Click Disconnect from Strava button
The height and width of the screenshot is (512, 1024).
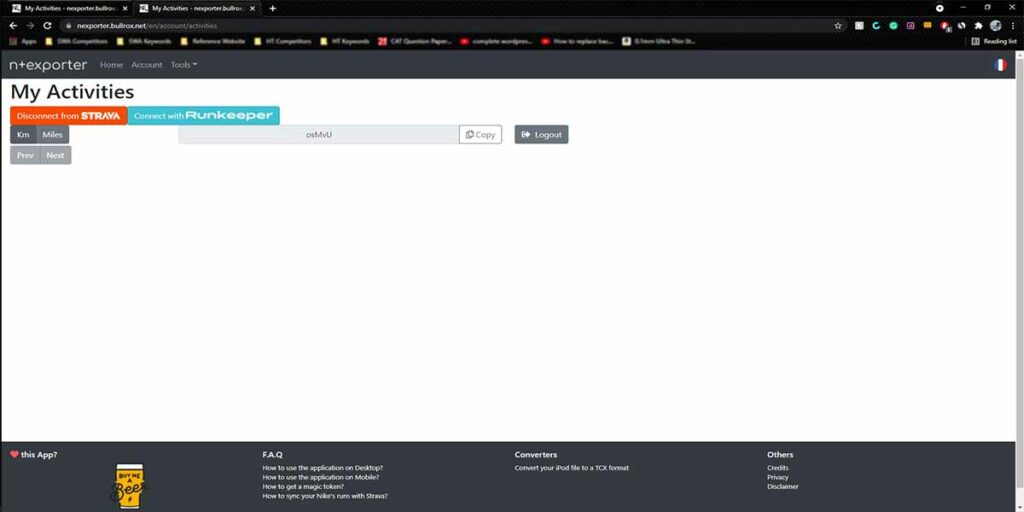[68, 116]
